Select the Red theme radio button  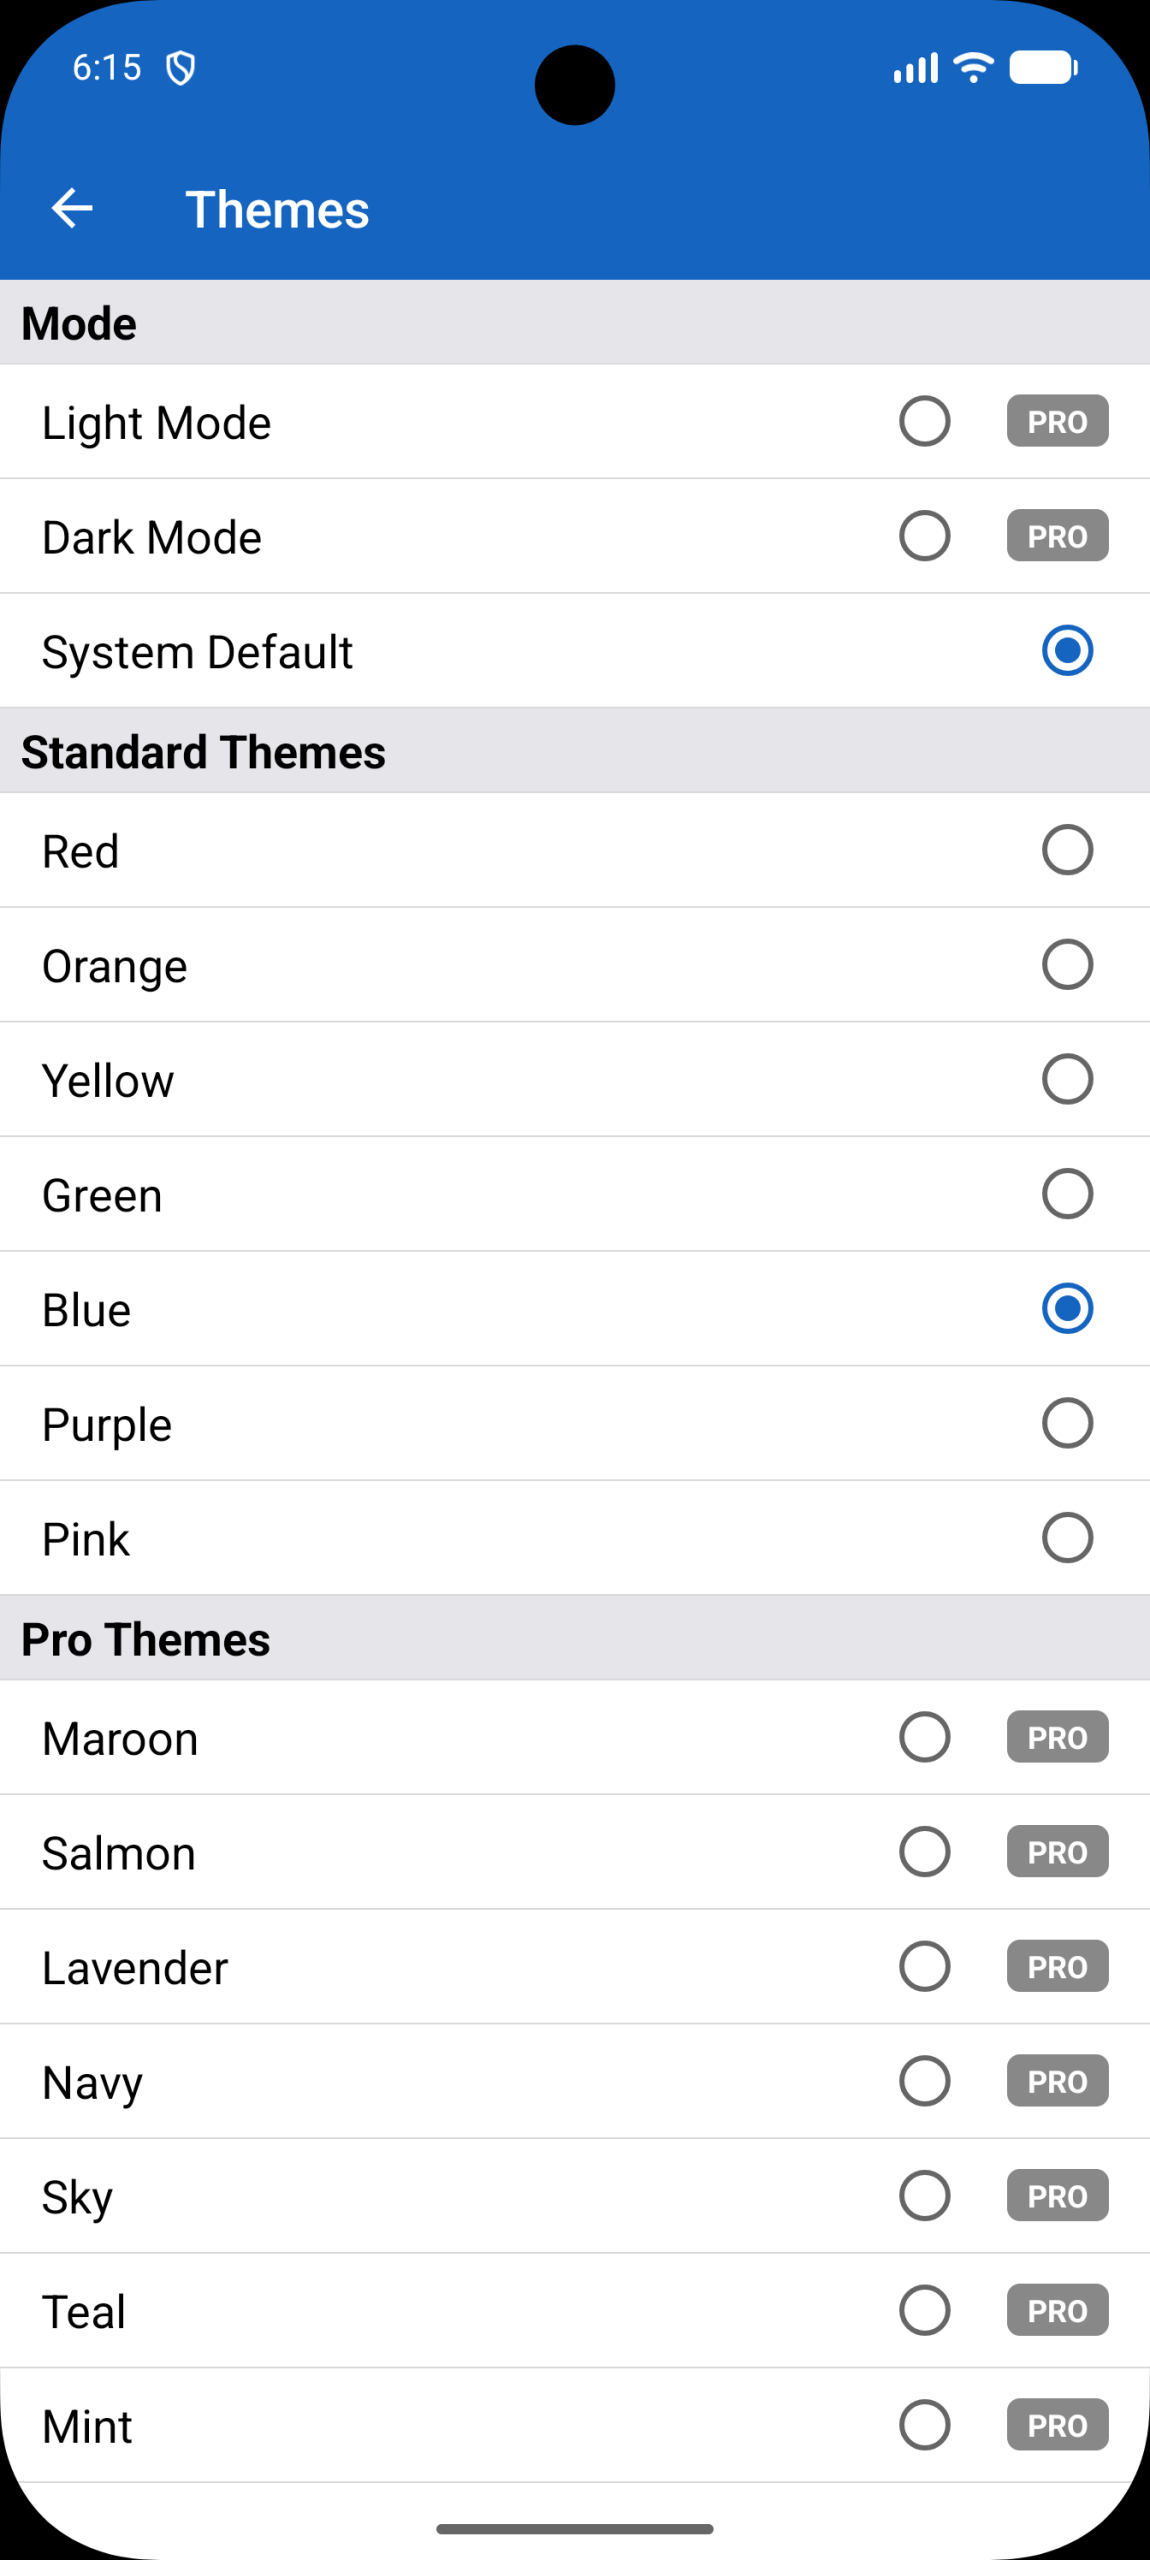tap(1067, 850)
